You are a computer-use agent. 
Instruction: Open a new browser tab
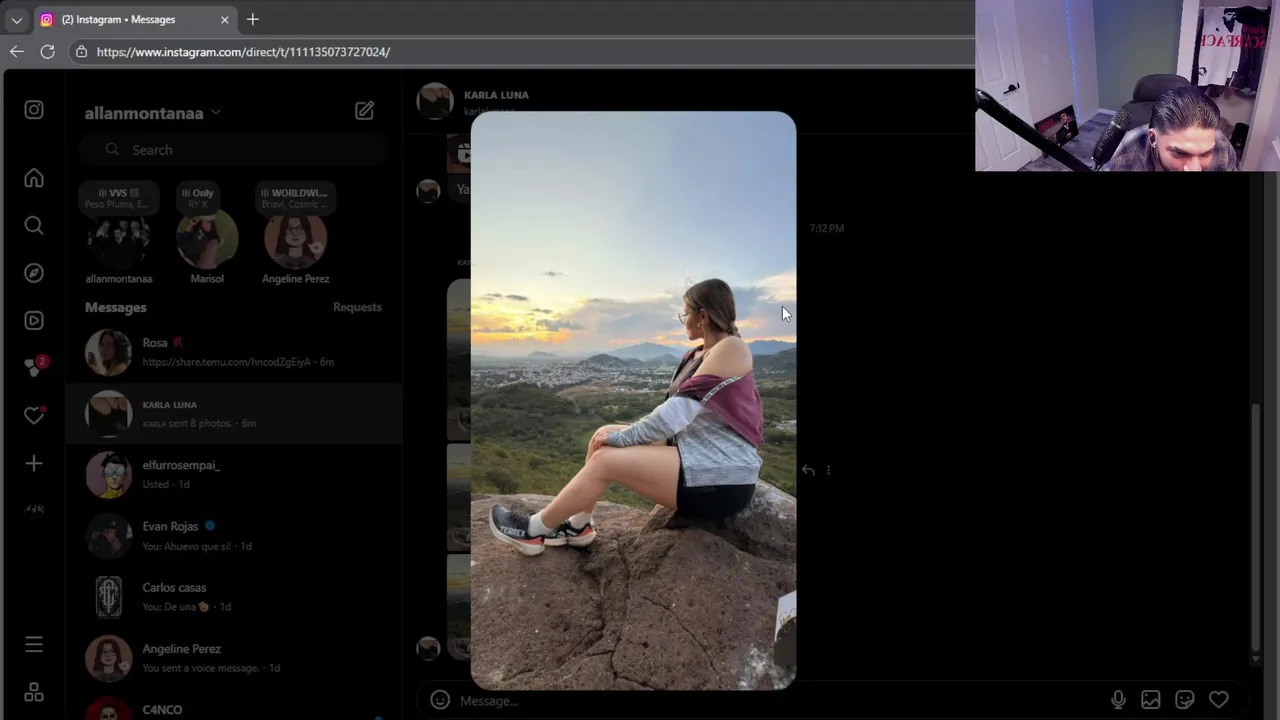click(x=252, y=19)
